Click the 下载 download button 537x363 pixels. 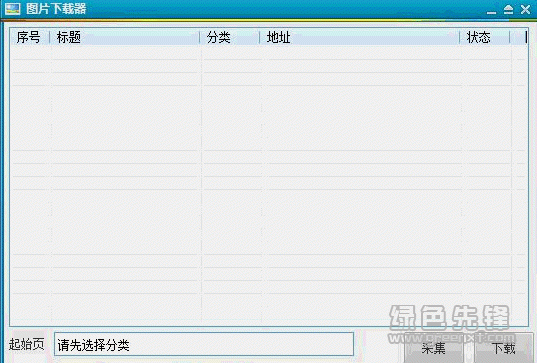coord(503,348)
